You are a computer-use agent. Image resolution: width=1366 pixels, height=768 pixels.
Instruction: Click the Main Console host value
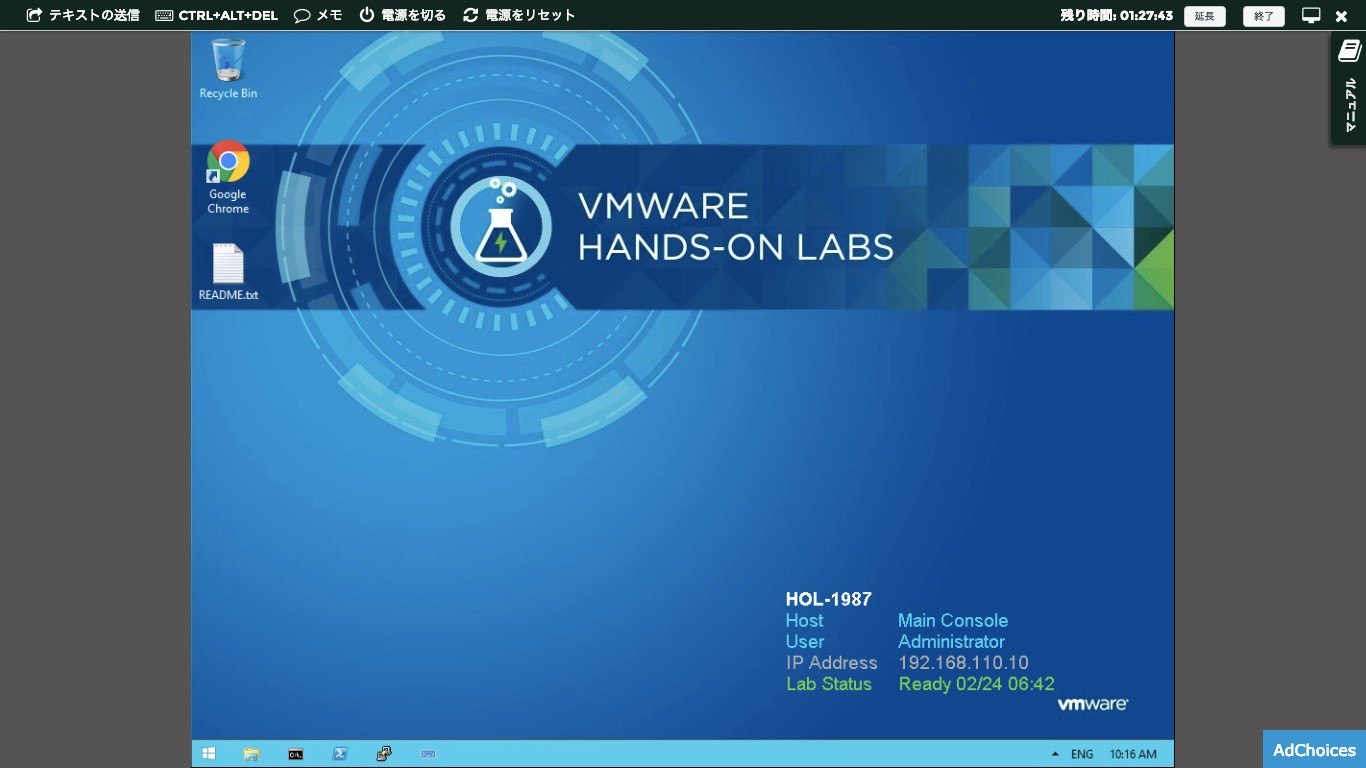click(x=953, y=621)
